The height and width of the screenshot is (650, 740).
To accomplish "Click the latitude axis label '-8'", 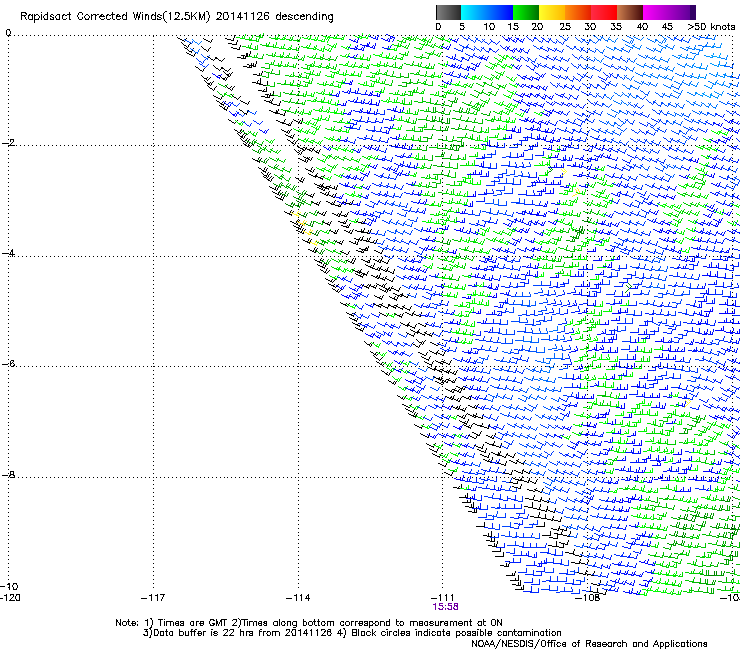I will (8, 475).
